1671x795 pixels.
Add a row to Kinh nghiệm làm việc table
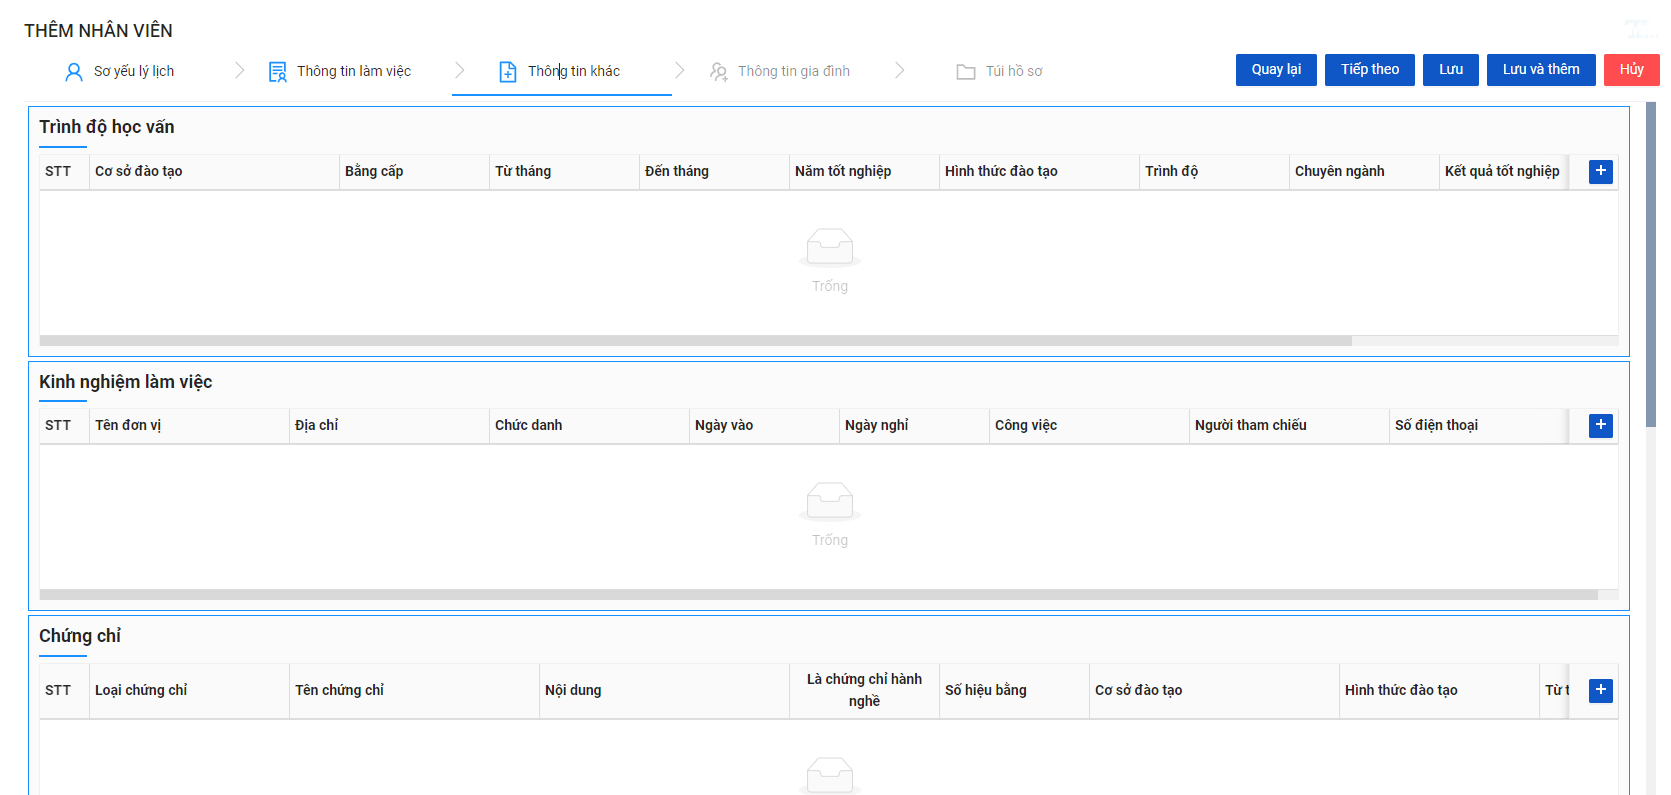point(1601,426)
